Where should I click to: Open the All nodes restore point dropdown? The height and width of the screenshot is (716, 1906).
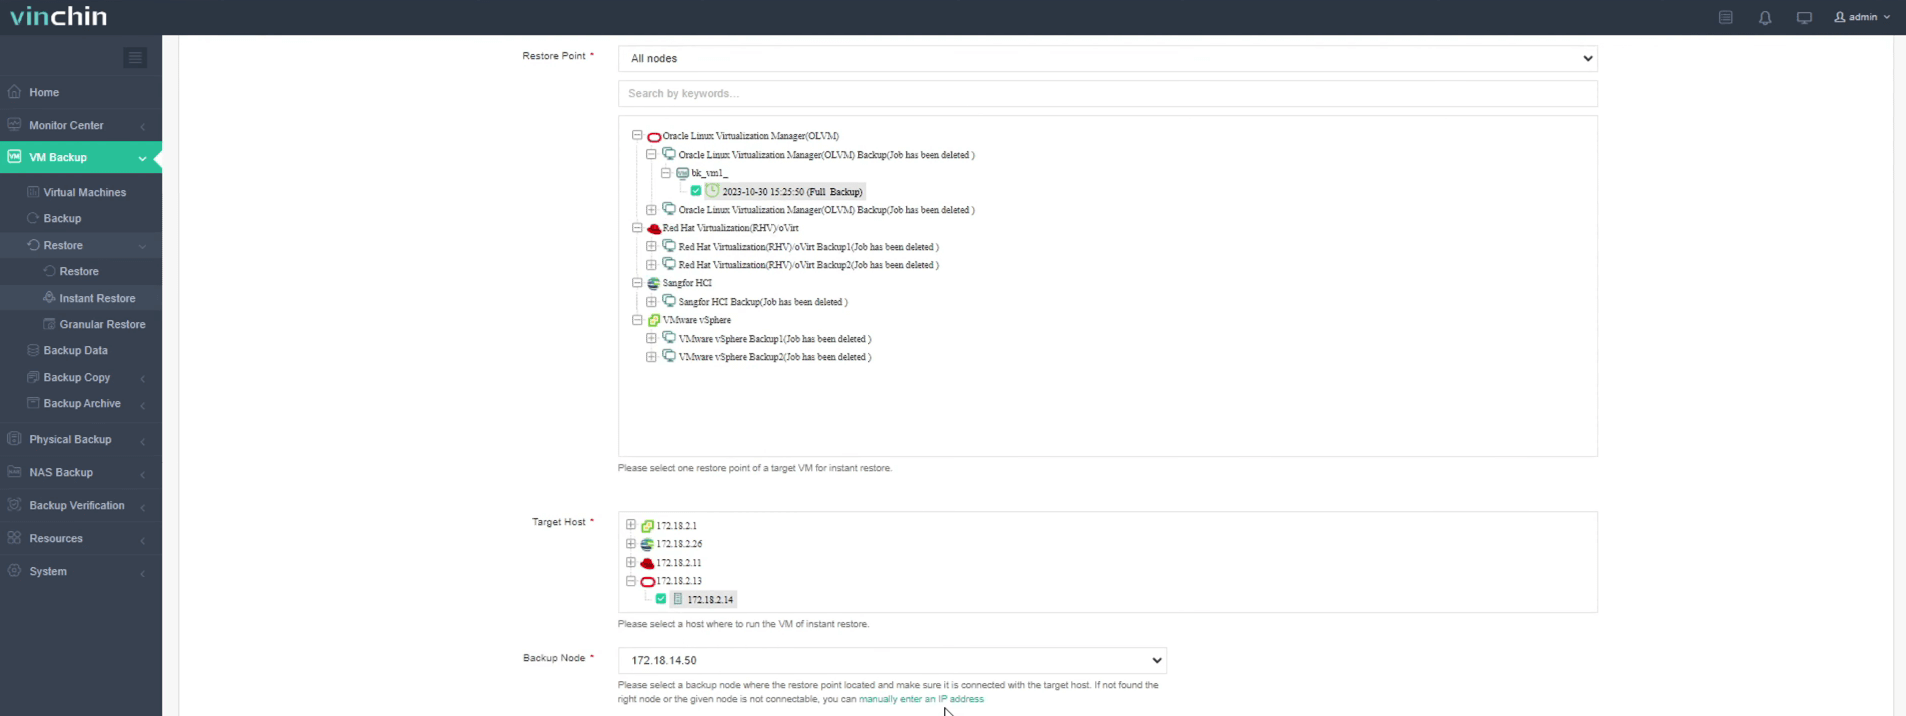[1107, 58]
